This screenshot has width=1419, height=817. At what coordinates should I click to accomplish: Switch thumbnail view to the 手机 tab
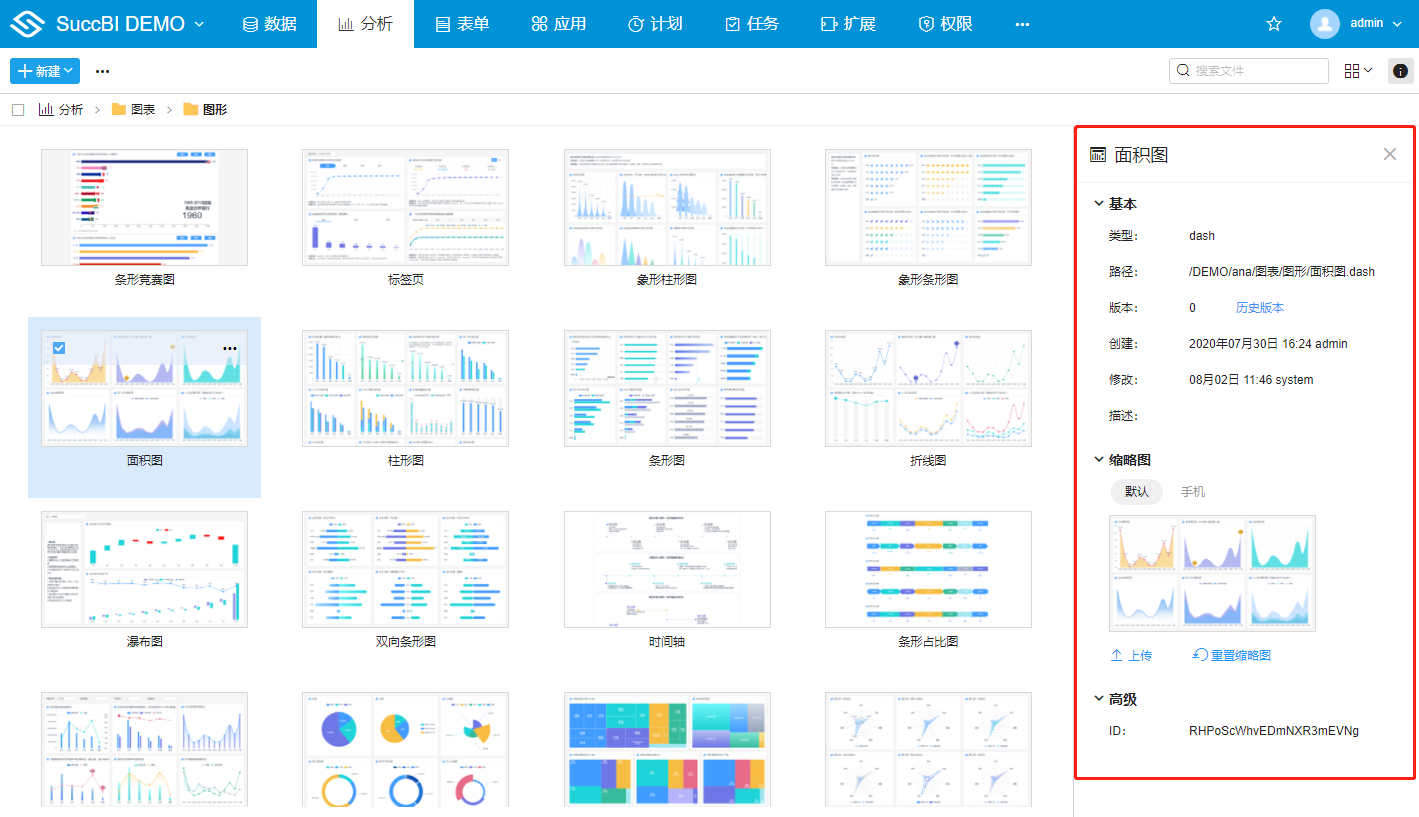tap(1192, 491)
